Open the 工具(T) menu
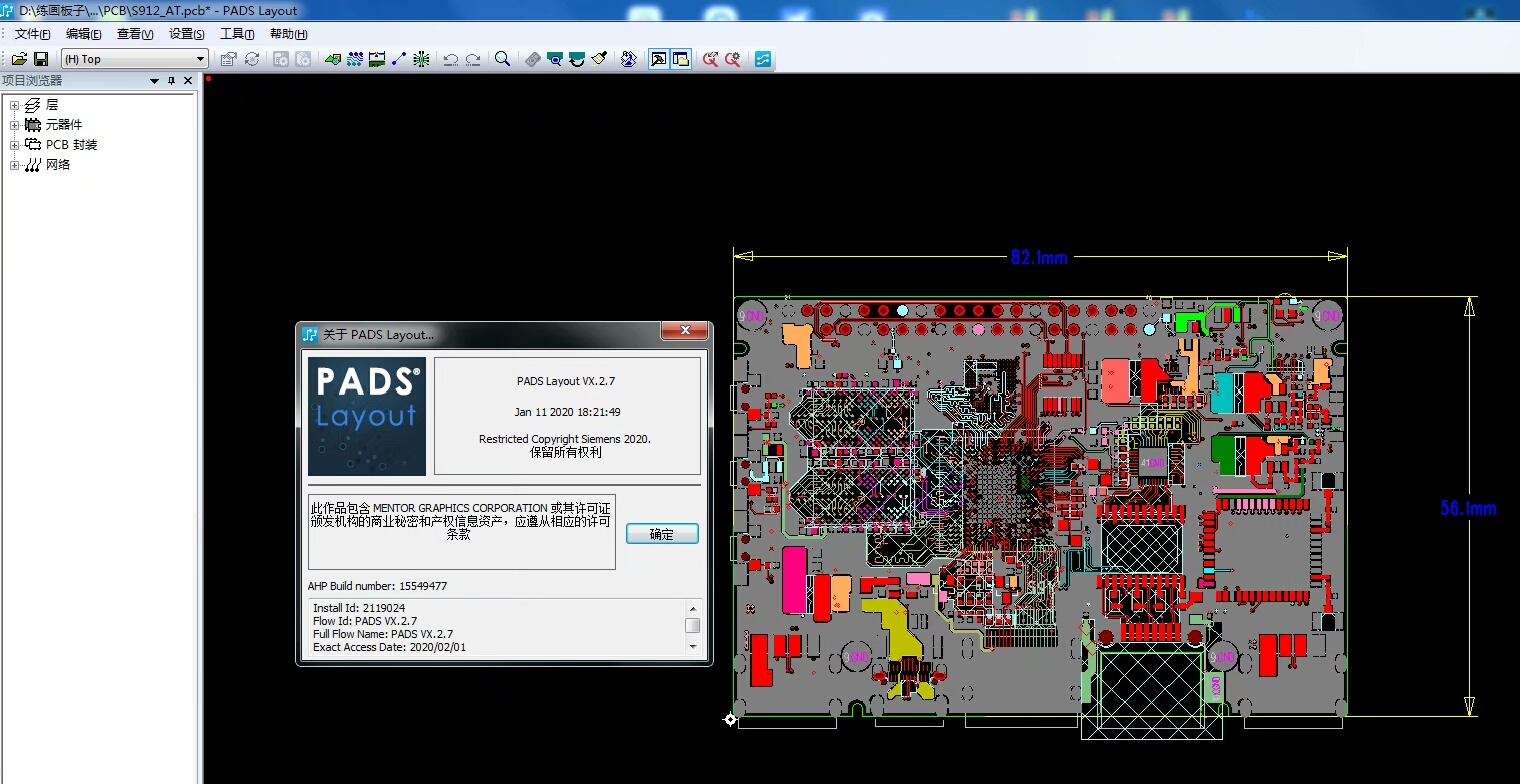The height and width of the screenshot is (784, 1520). click(237, 34)
